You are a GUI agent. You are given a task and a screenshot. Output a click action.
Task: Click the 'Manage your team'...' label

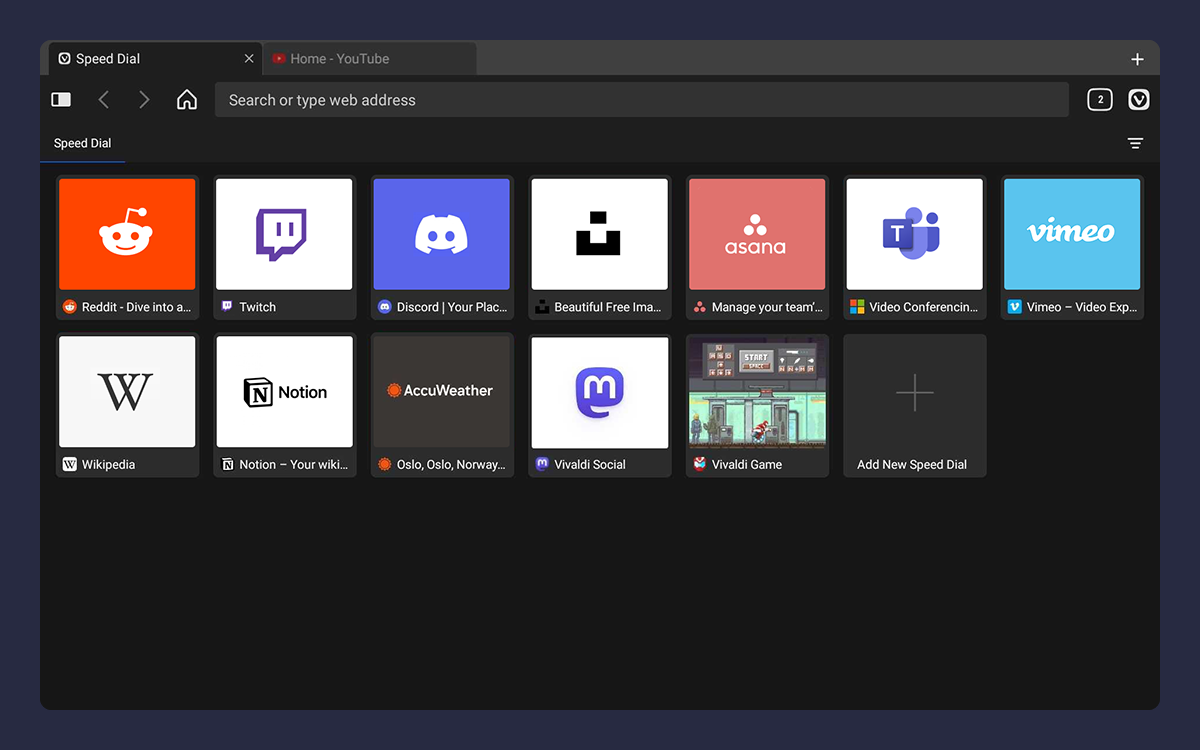click(x=768, y=307)
